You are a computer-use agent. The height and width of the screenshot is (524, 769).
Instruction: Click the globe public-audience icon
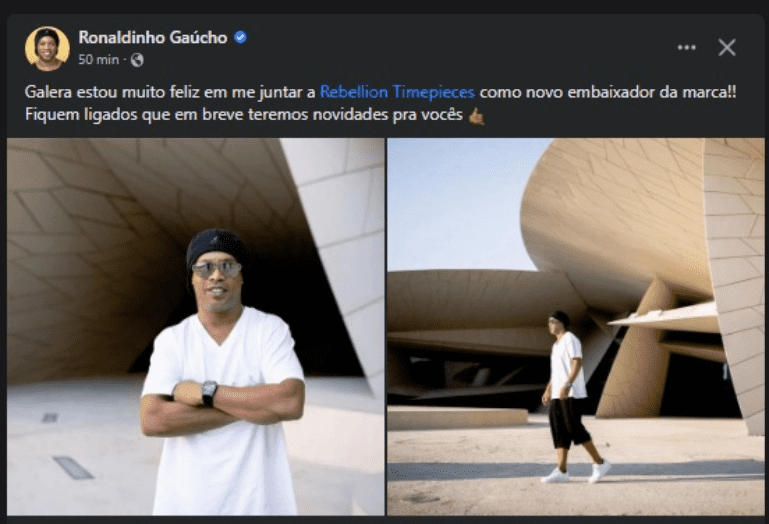(137, 60)
